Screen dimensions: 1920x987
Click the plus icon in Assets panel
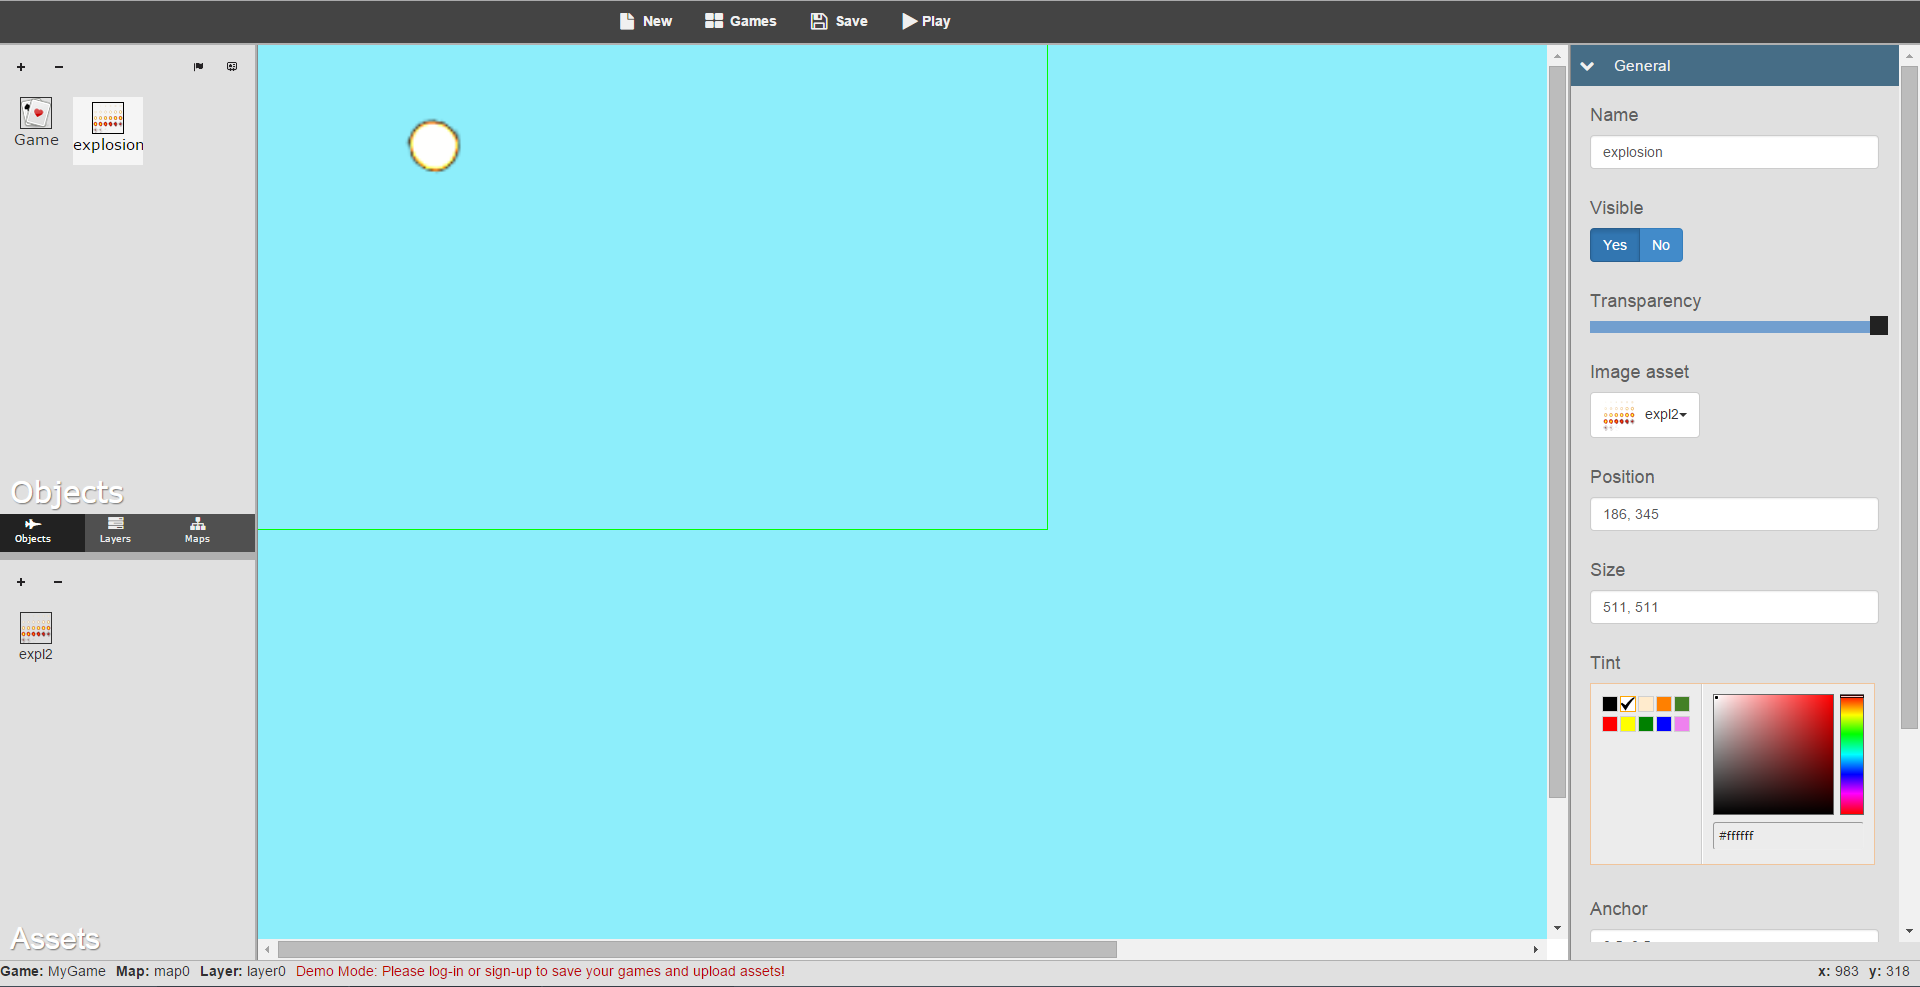tap(21, 582)
